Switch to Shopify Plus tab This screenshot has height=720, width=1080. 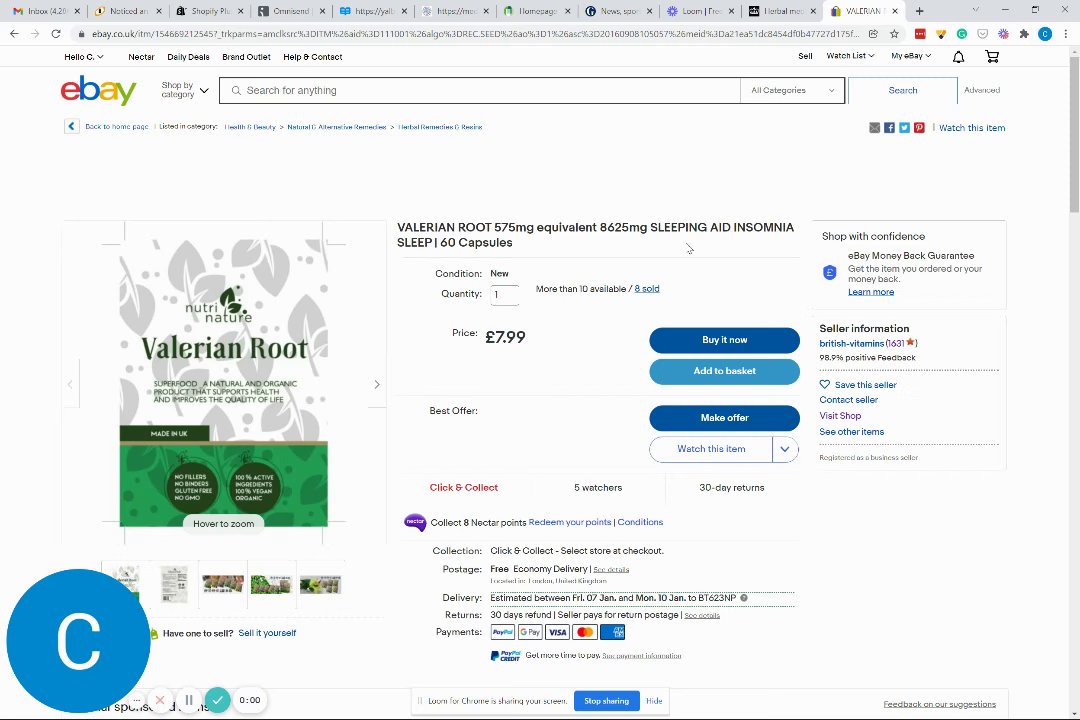click(209, 11)
